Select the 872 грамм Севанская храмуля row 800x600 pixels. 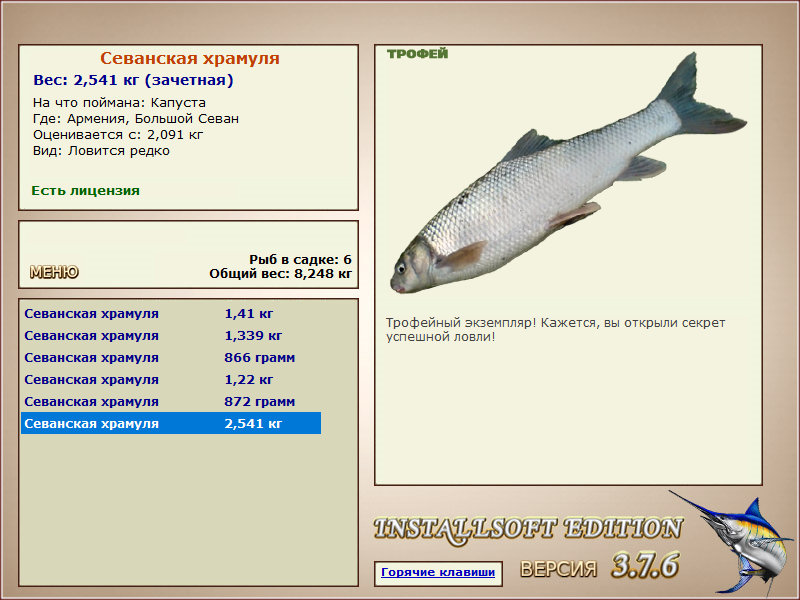tap(171, 402)
